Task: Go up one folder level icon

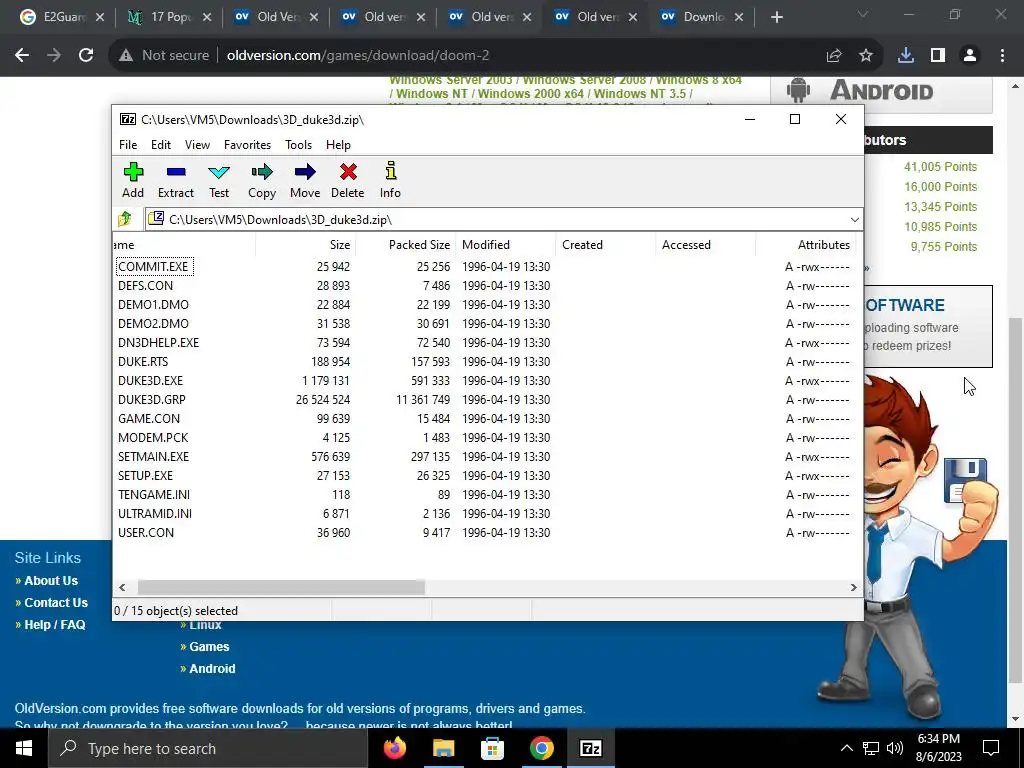Action: 125,219
